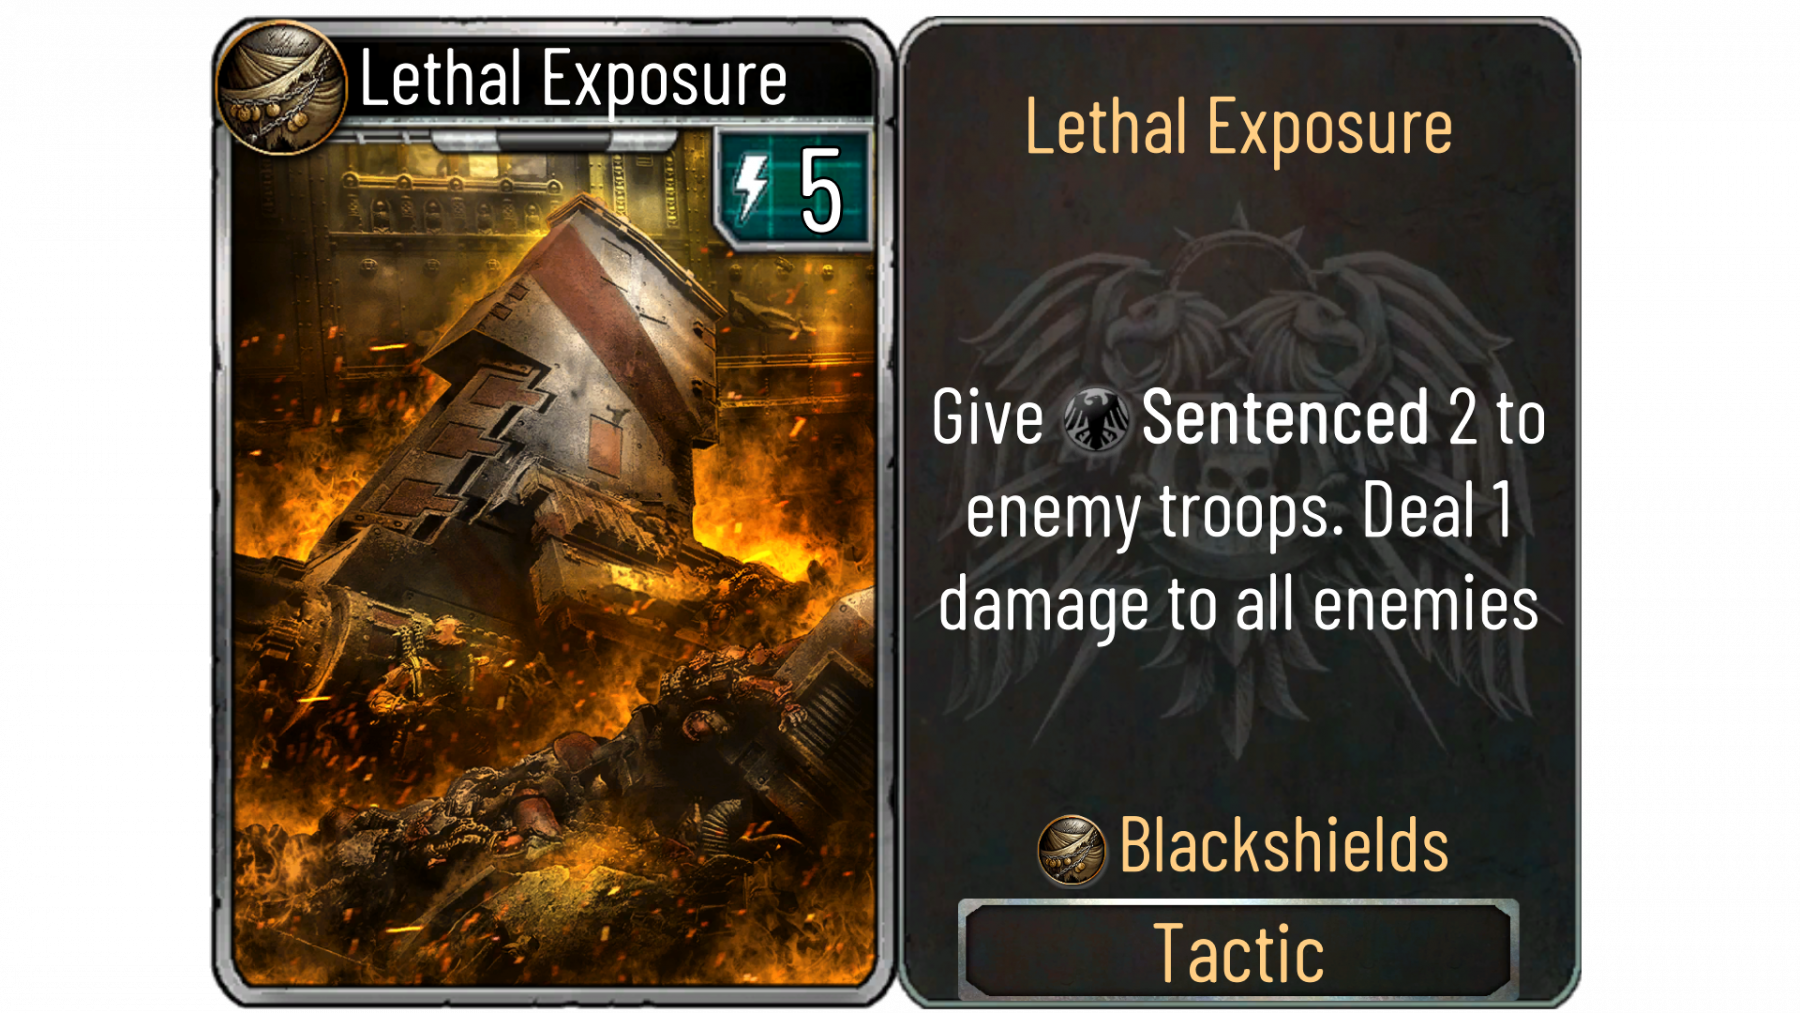Click the burning wreckage card artwork
Image resolution: width=1800 pixels, height=1013 pixels.
pyautogui.click(x=553, y=560)
